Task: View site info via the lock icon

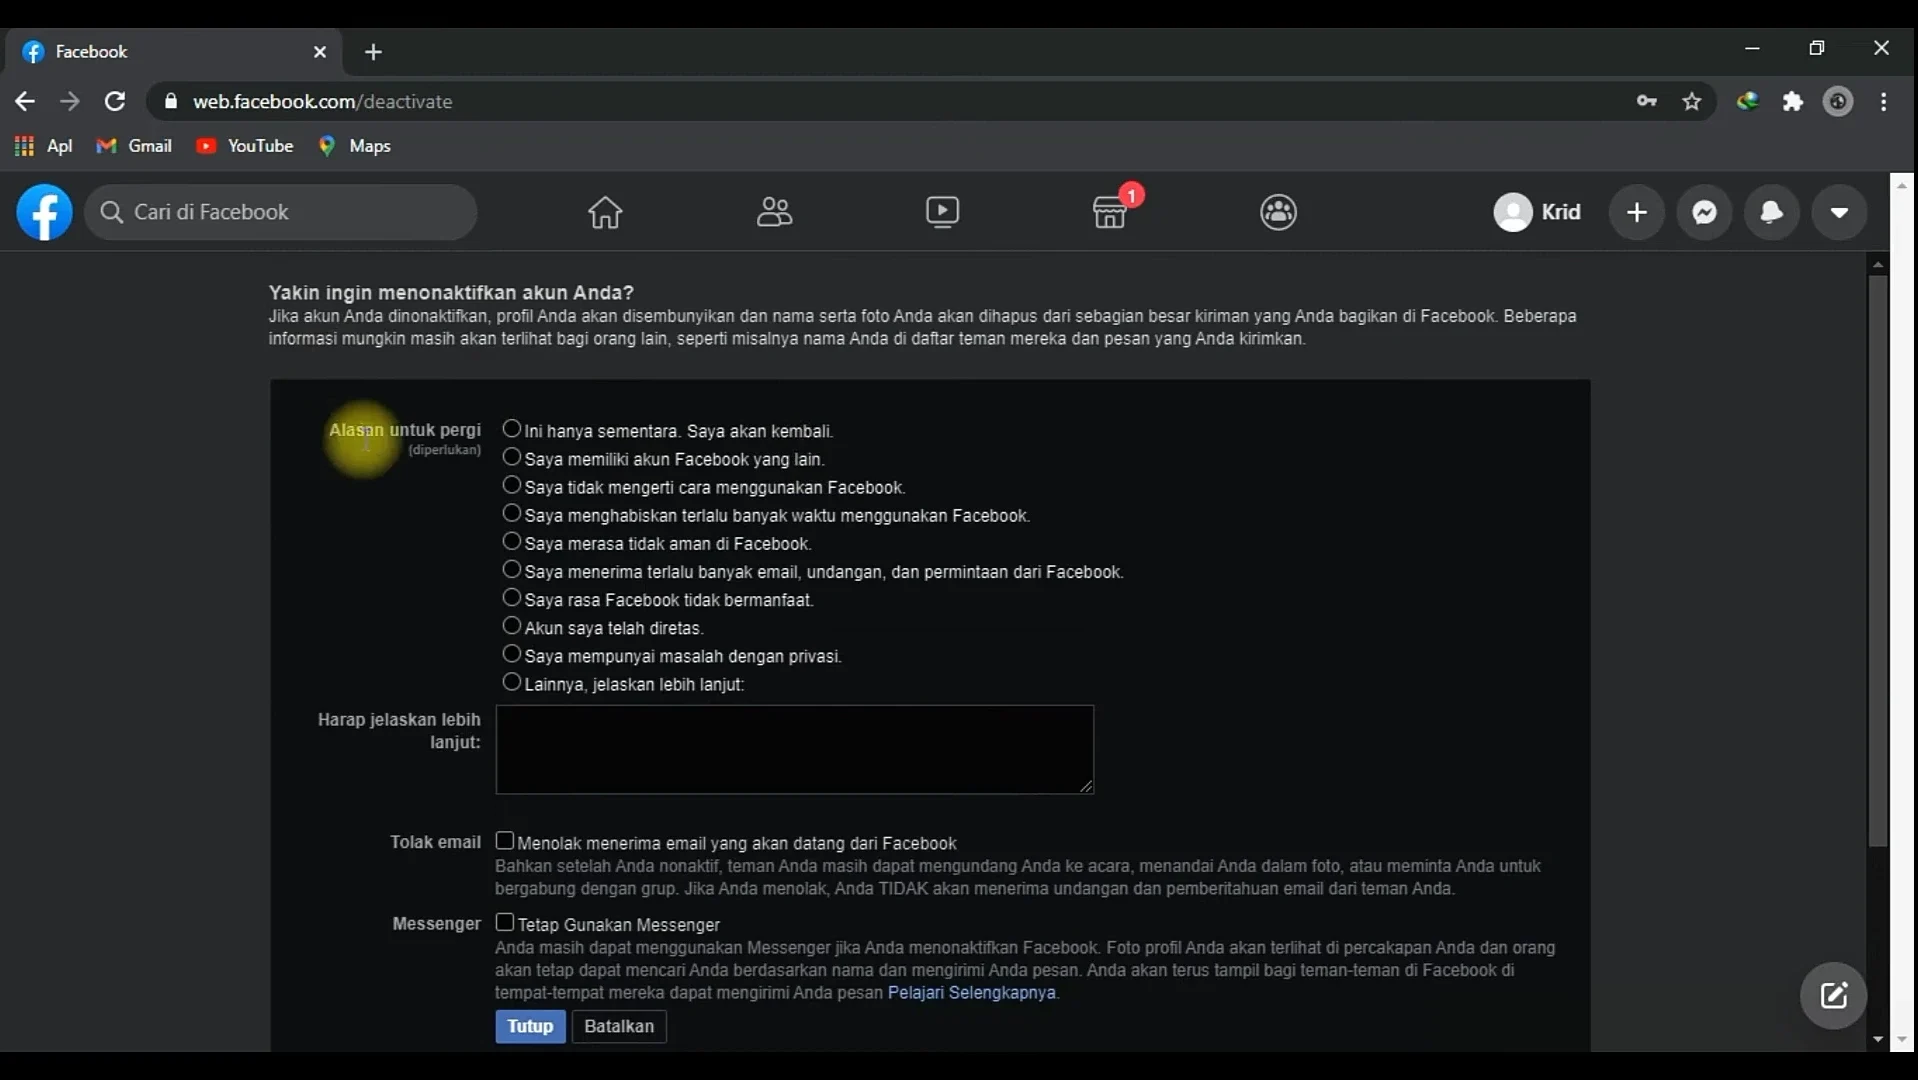Action: click(x=171, y=101)
